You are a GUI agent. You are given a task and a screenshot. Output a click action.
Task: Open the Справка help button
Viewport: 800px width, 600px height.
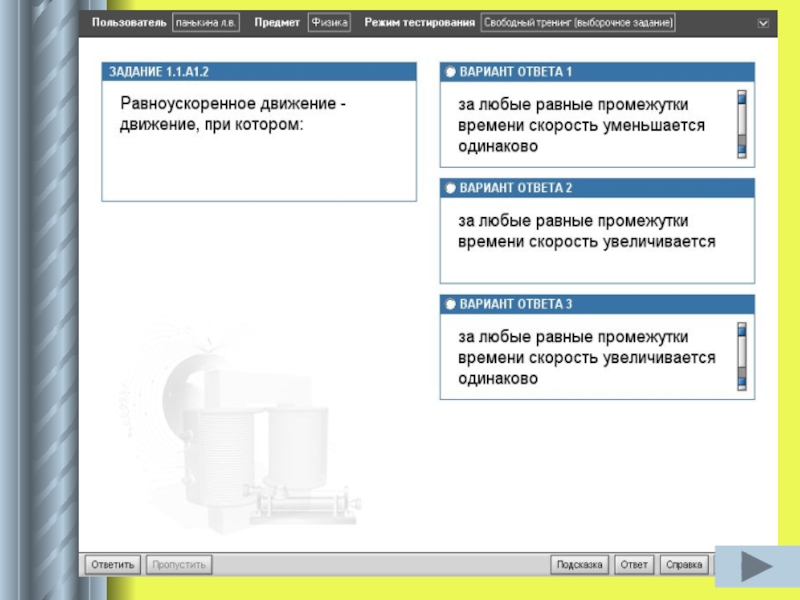pos(684,565)
